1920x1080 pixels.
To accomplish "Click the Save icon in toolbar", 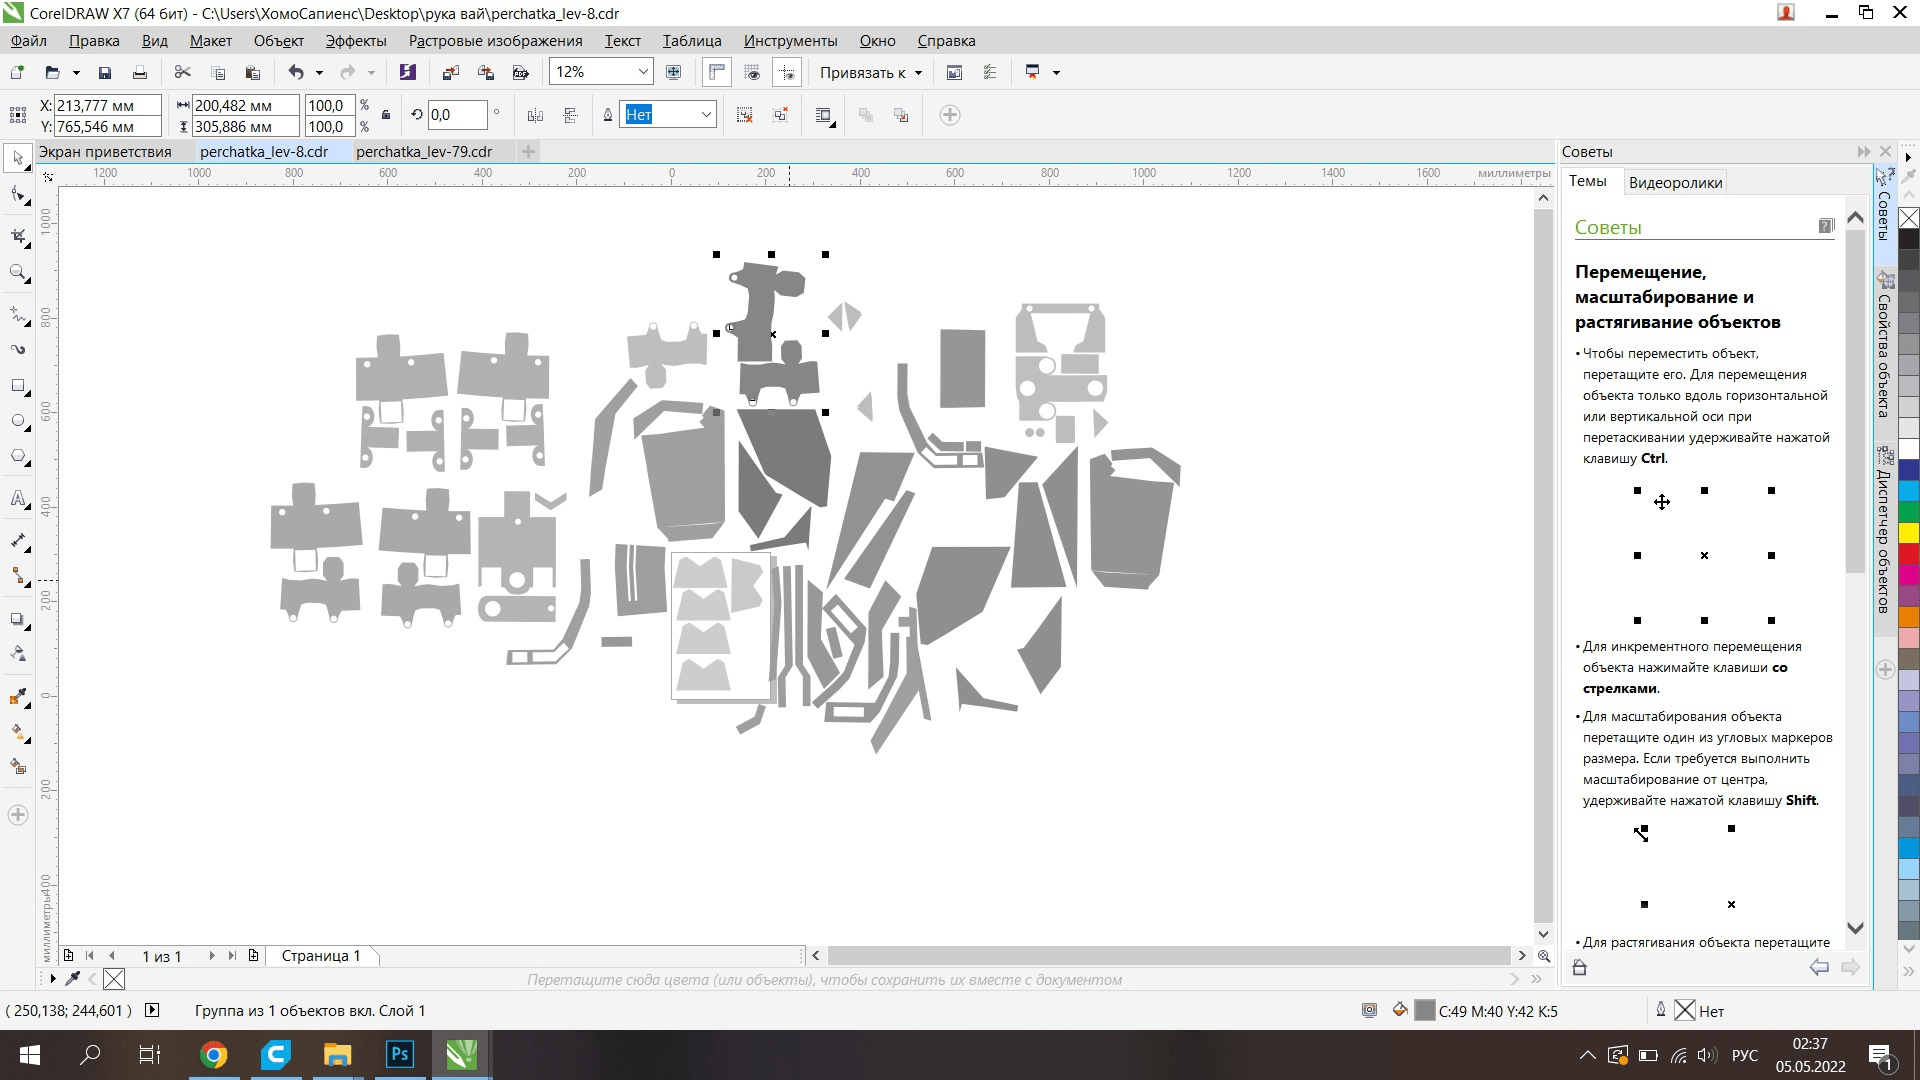I will pos(104,72).
